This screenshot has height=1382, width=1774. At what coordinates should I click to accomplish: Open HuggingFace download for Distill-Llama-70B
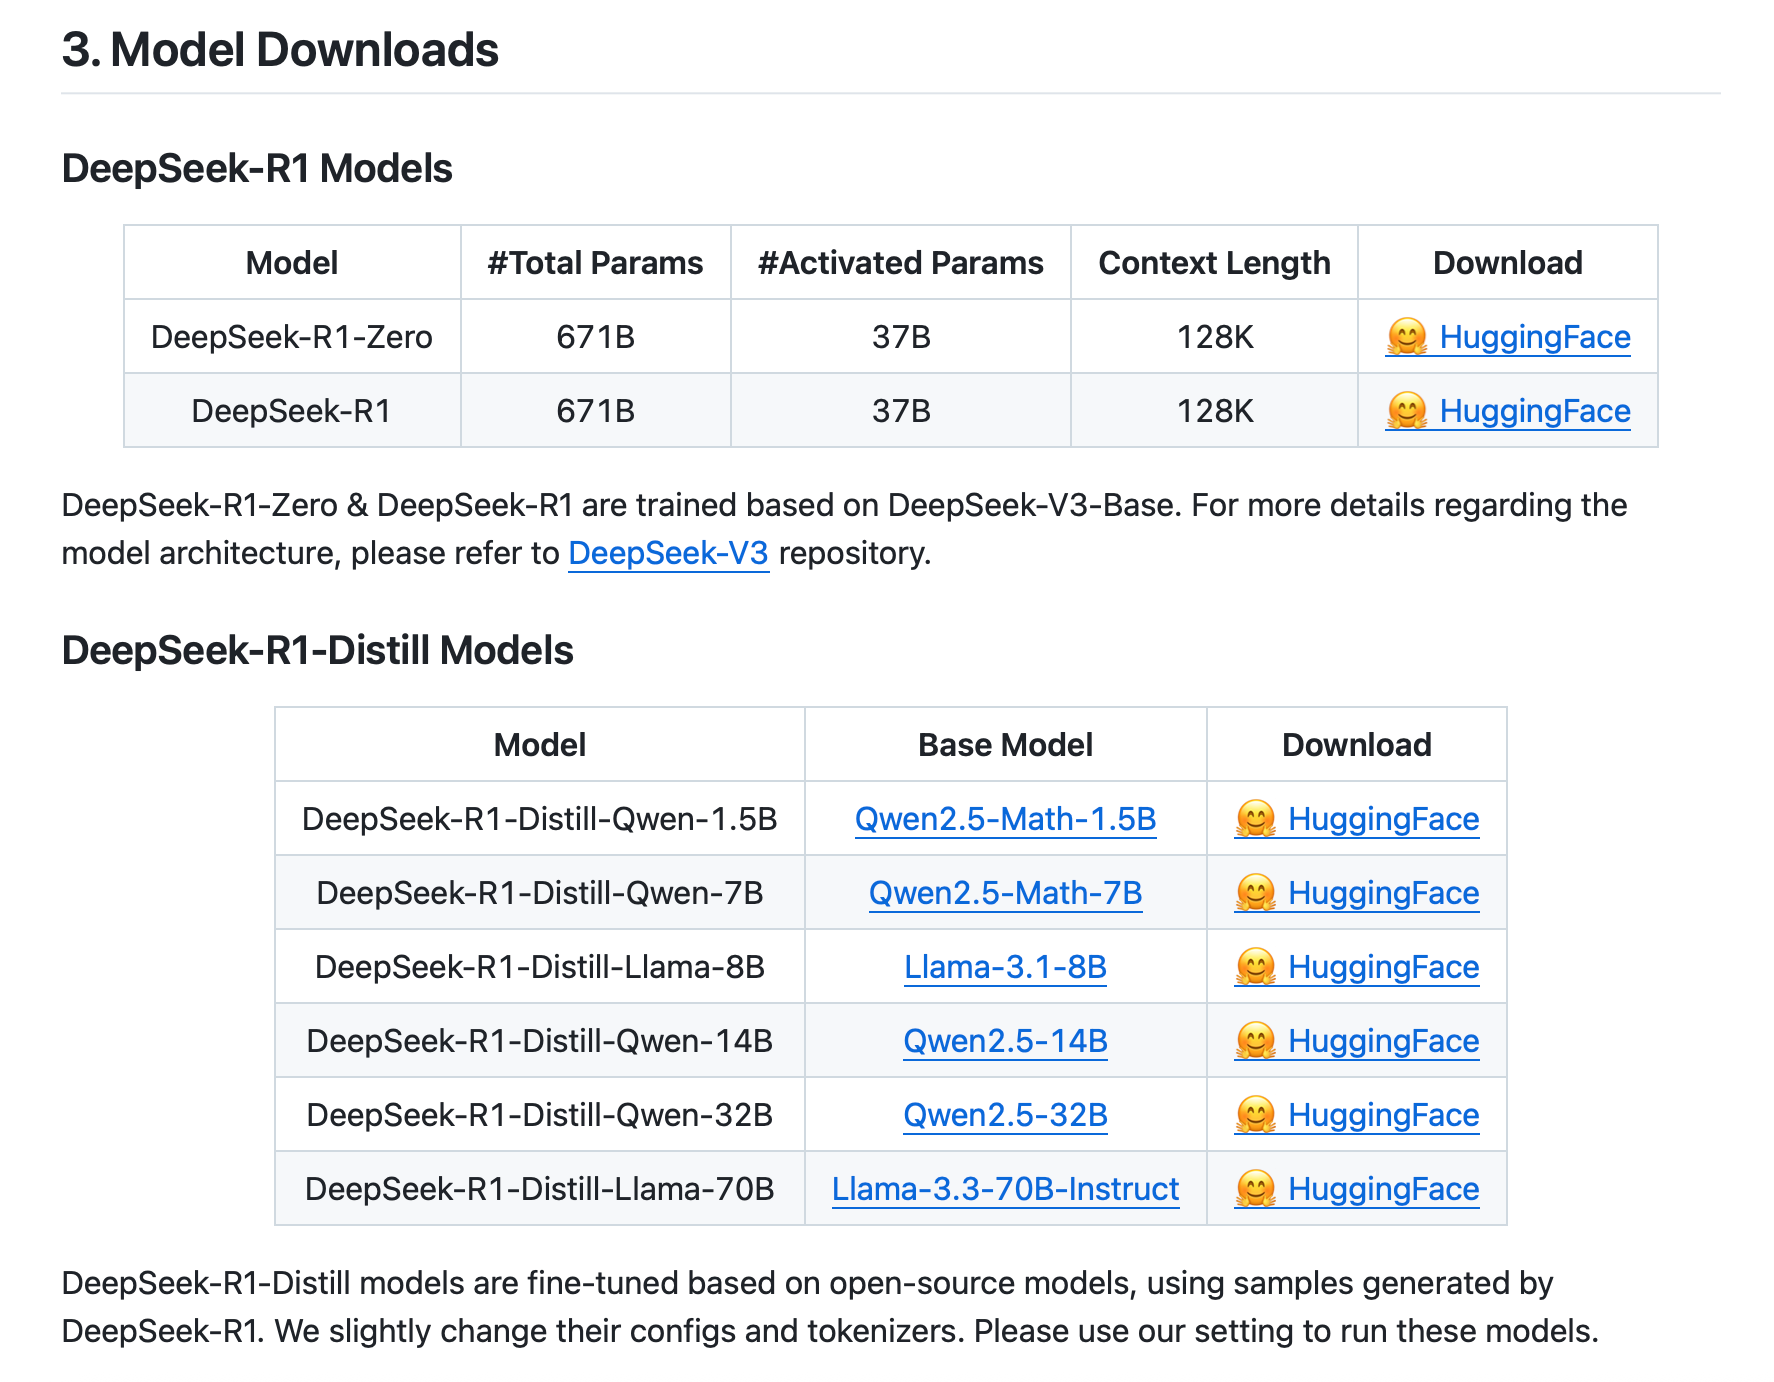tap(1357, 1189)
